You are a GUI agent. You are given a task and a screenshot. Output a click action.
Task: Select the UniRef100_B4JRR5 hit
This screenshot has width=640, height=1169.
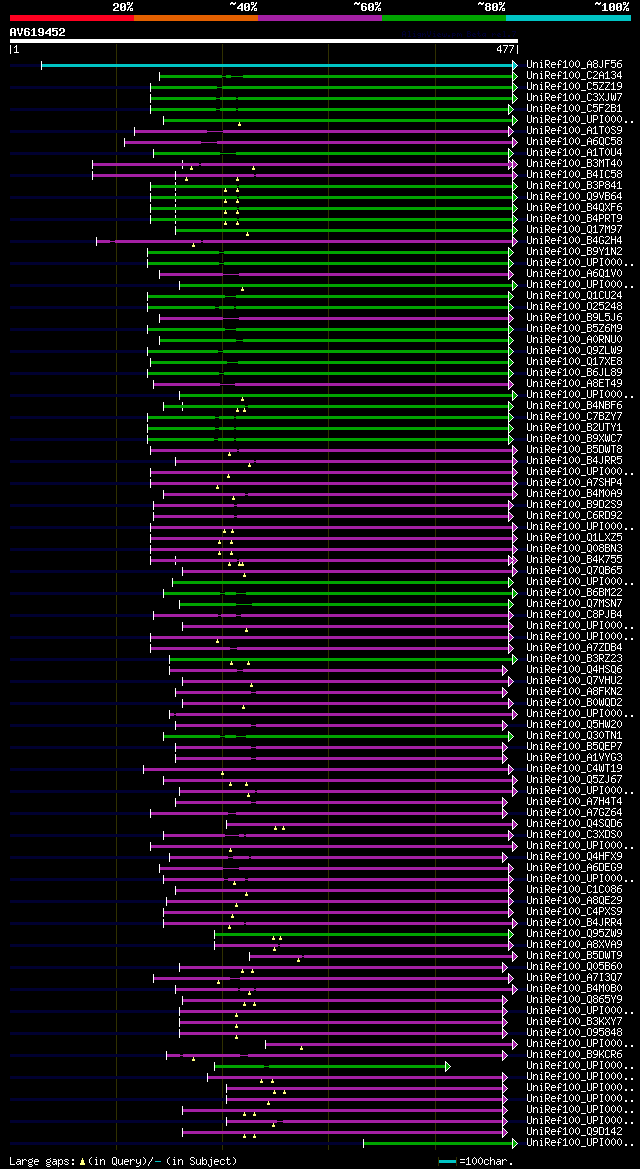(x=574, y=461)
